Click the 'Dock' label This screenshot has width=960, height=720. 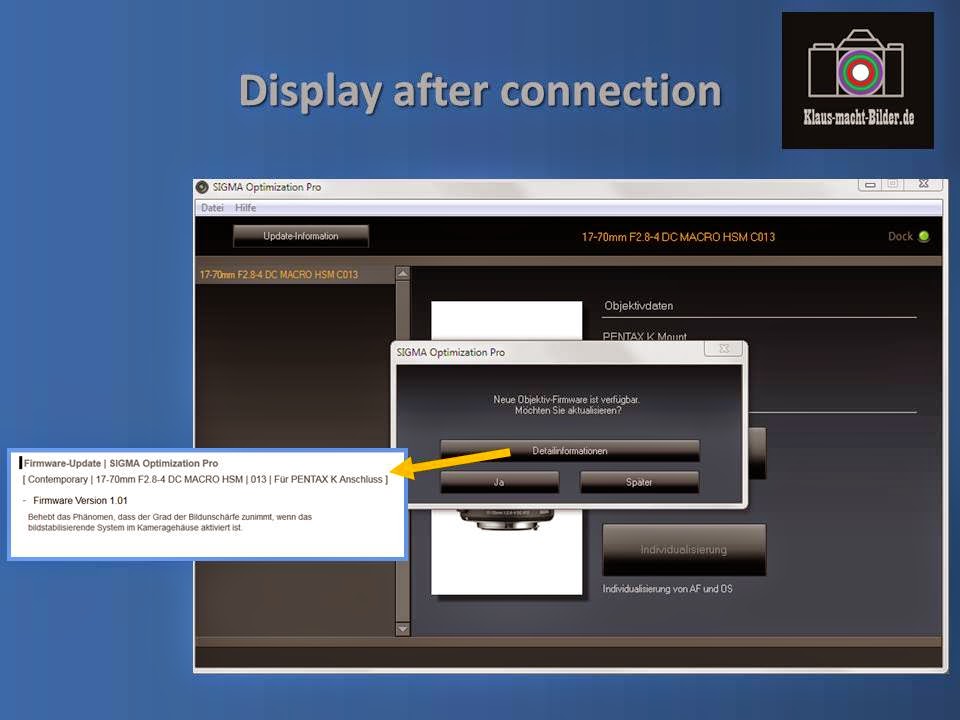pyautogui.click(x=900, y=236)
